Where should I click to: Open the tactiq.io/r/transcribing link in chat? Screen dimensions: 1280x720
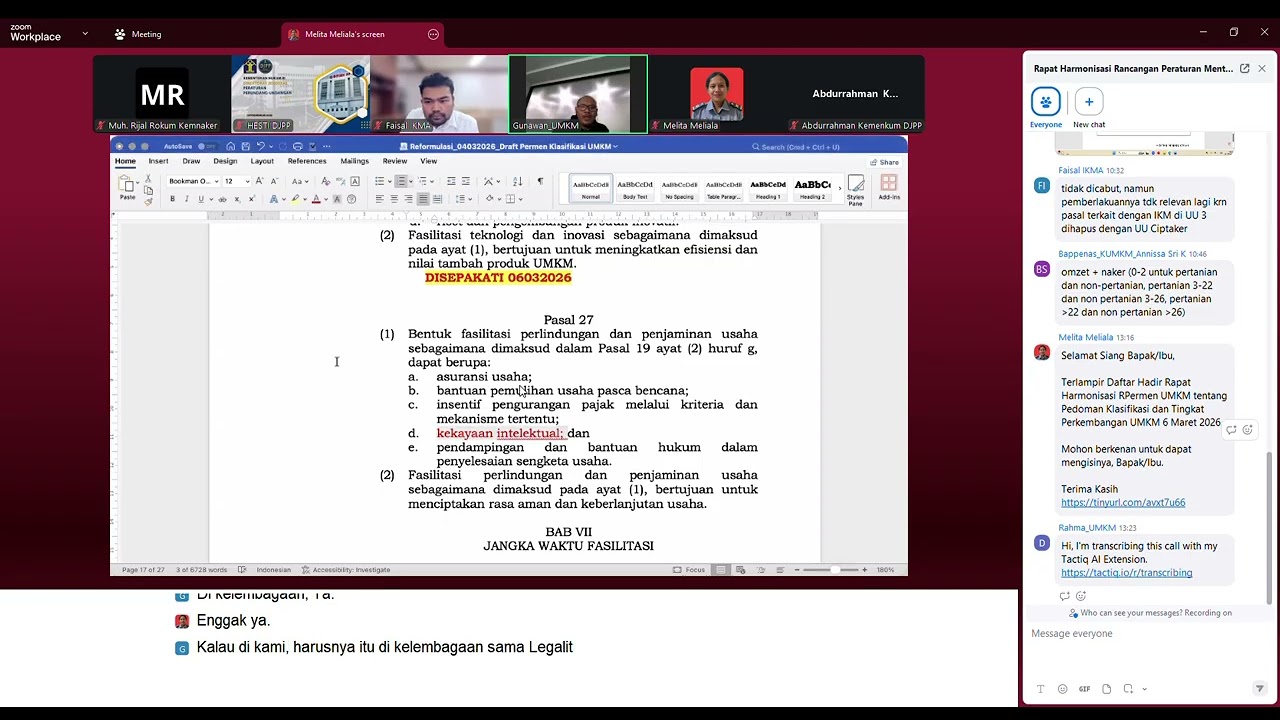coord(1126,573)
